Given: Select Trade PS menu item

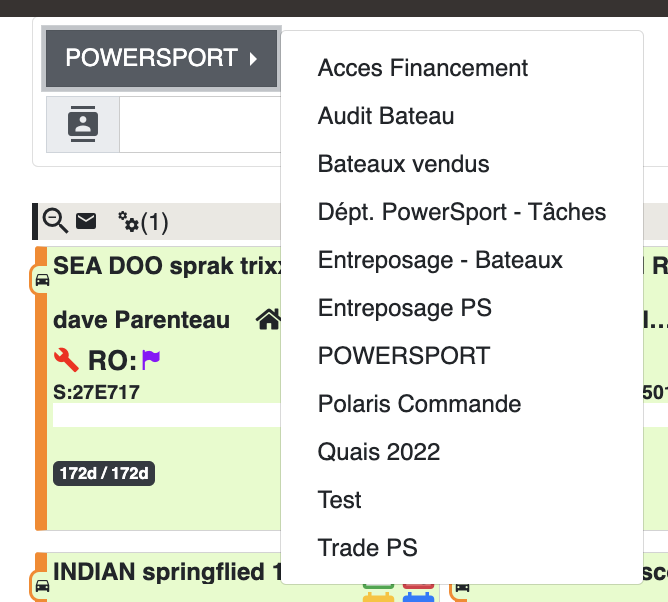Looking at the screenshot, I should (x=367, y=548).
